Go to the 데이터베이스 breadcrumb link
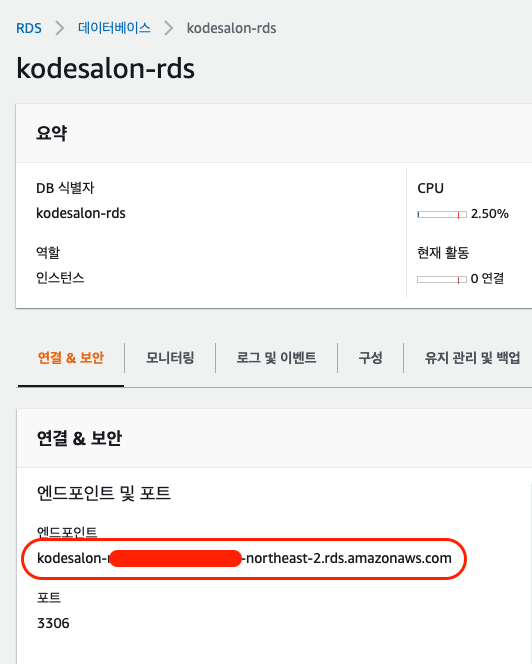The width and height of the screenshot is (532, 664). (x=114, y=28)
